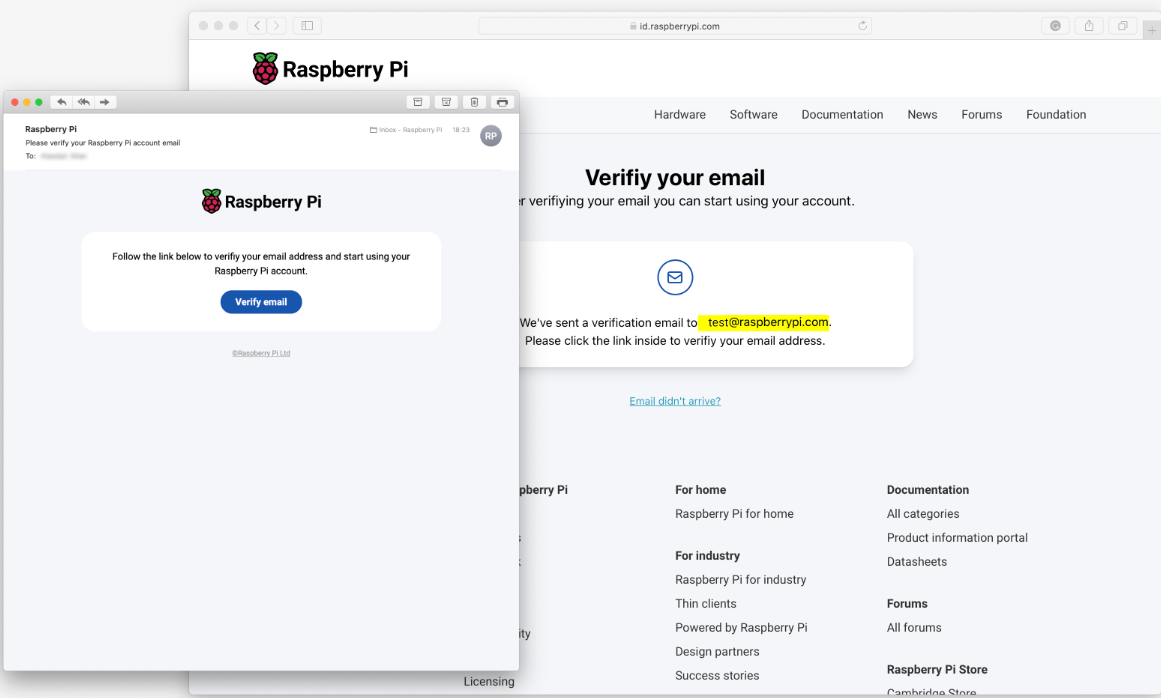Image resolution: width=1161 pixels, height=698 pixels.
Task: Click the Reply arrow in mail toolbar
Action: 62,102
